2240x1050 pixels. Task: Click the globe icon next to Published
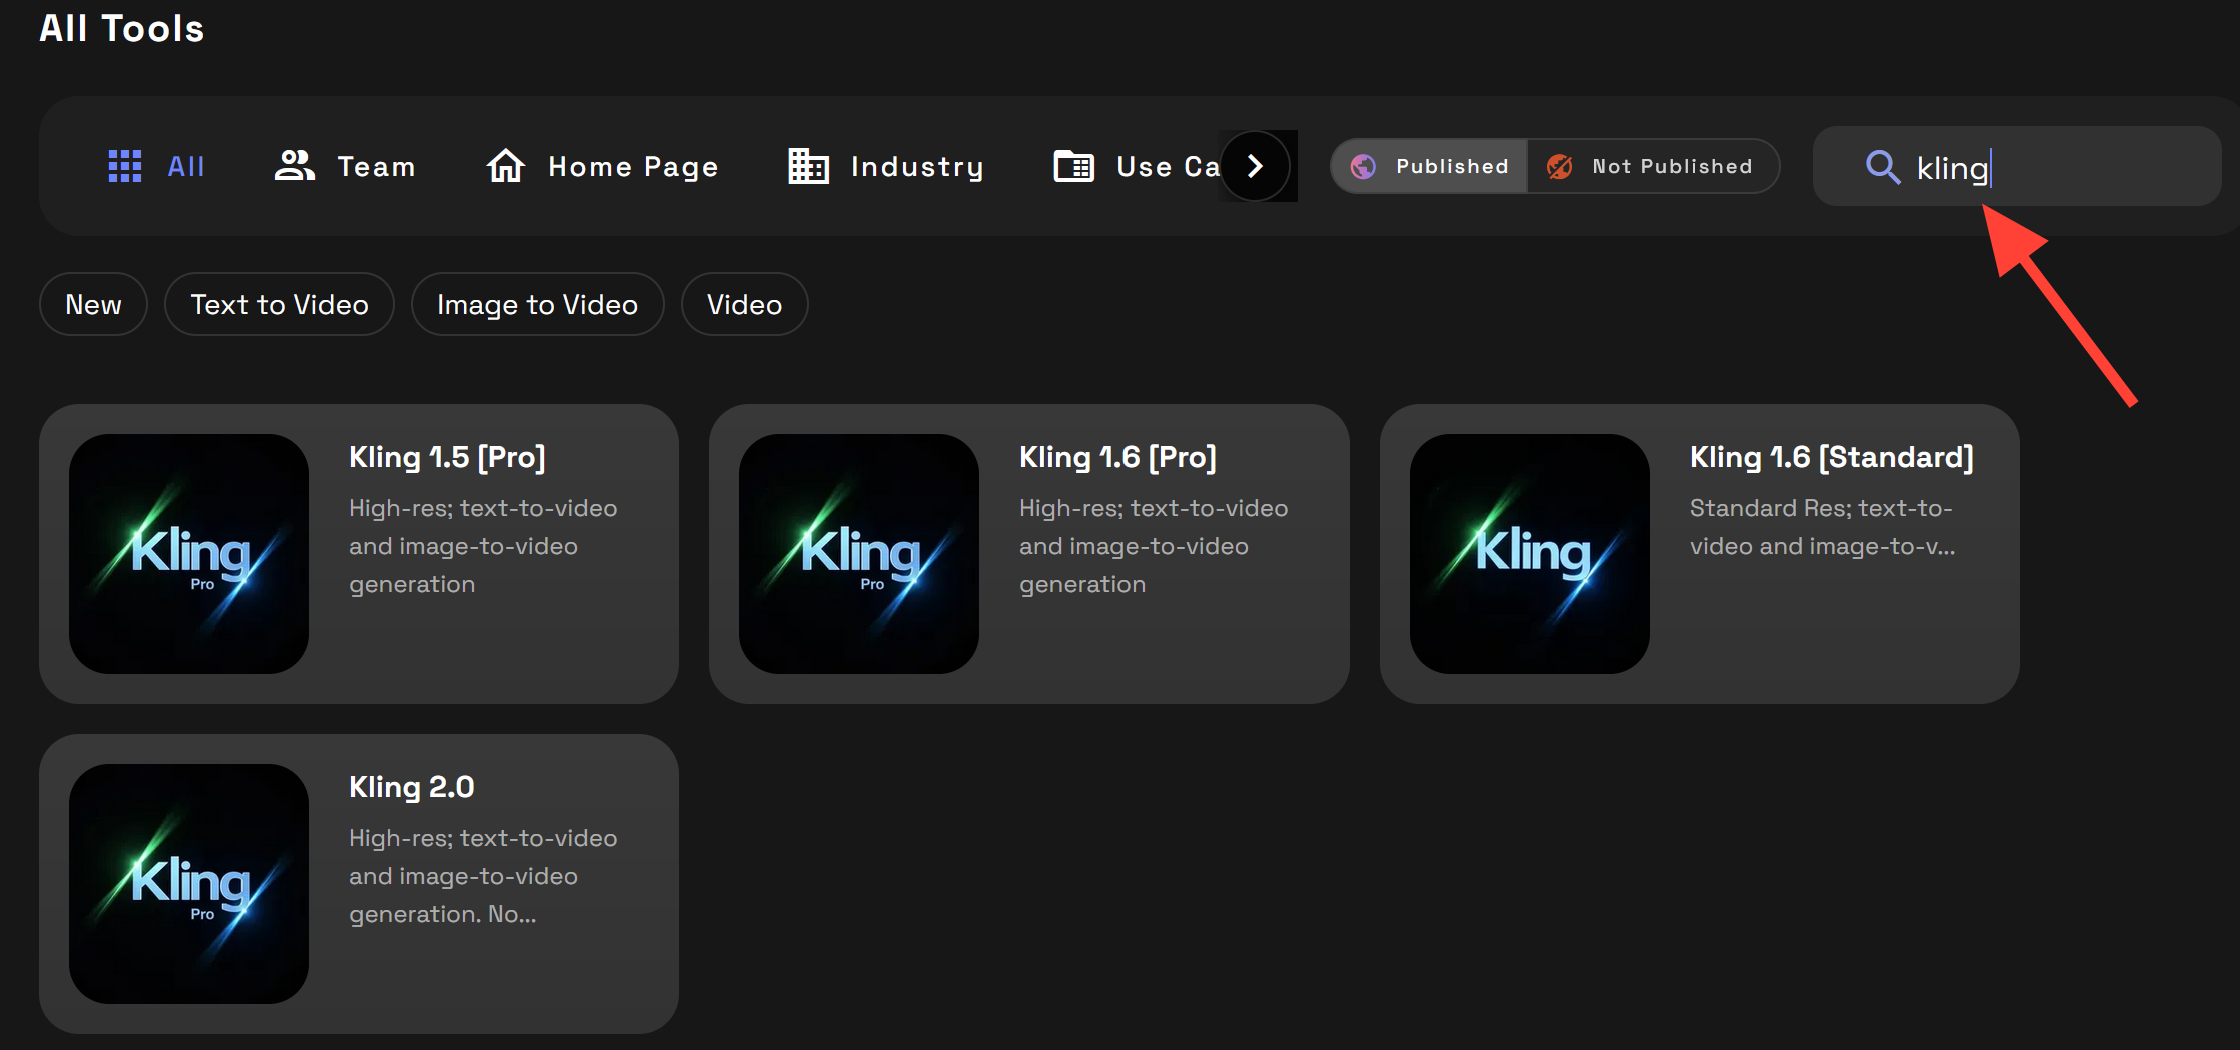(1363, 166)
